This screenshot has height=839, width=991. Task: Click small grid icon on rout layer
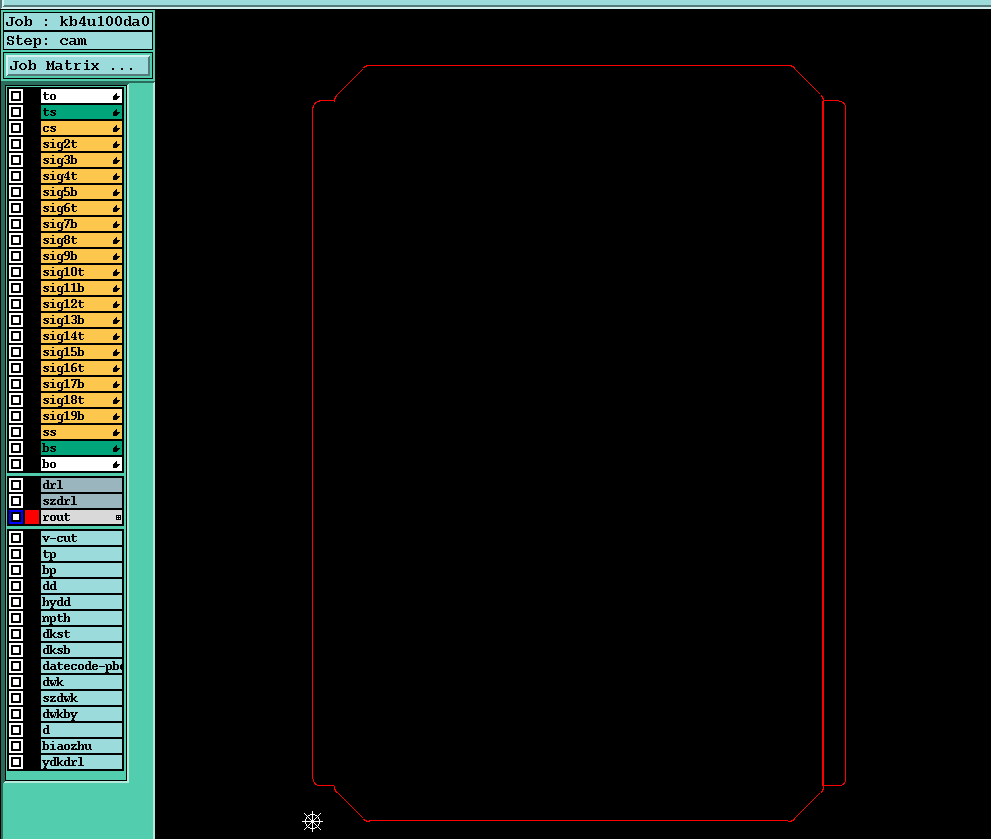click(x=118, y=517)
